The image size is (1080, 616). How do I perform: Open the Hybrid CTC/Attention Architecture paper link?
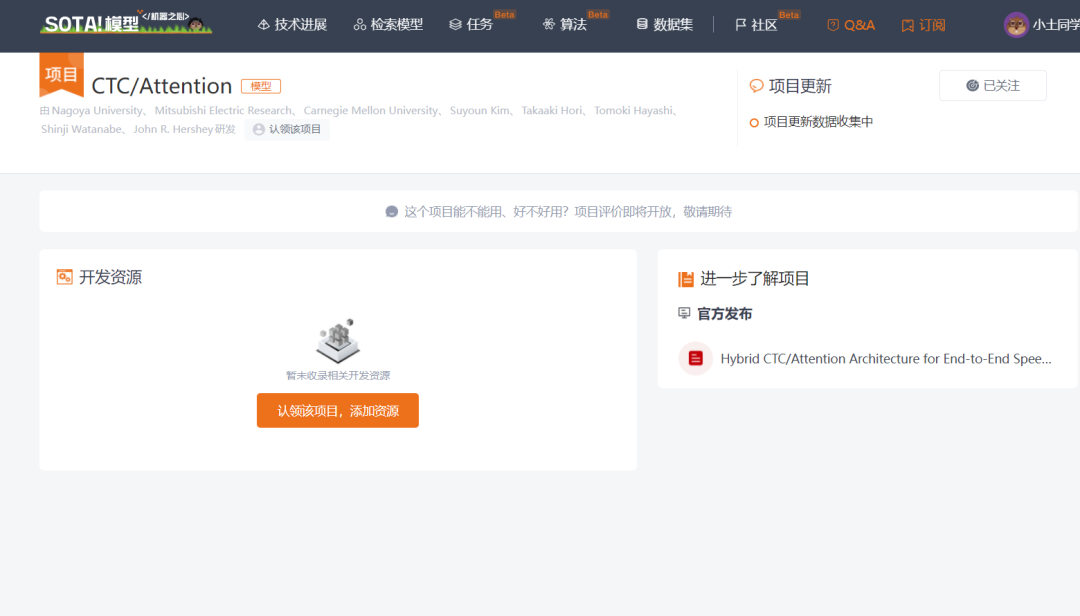(x=886, y=358)
